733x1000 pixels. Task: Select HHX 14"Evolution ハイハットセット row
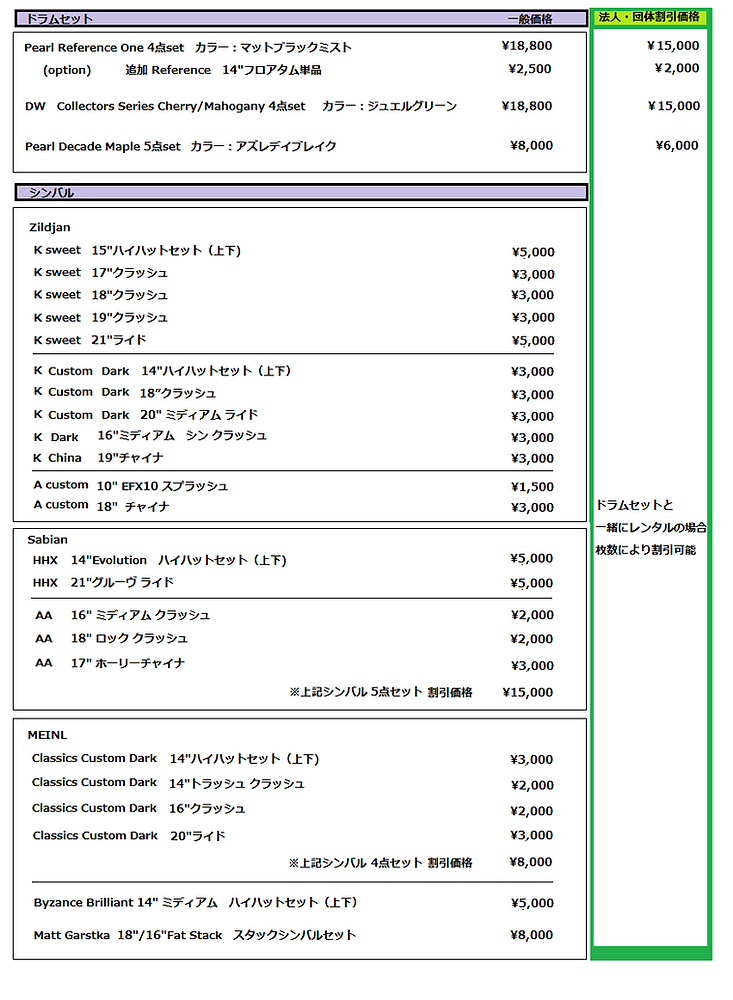(159, 560)
